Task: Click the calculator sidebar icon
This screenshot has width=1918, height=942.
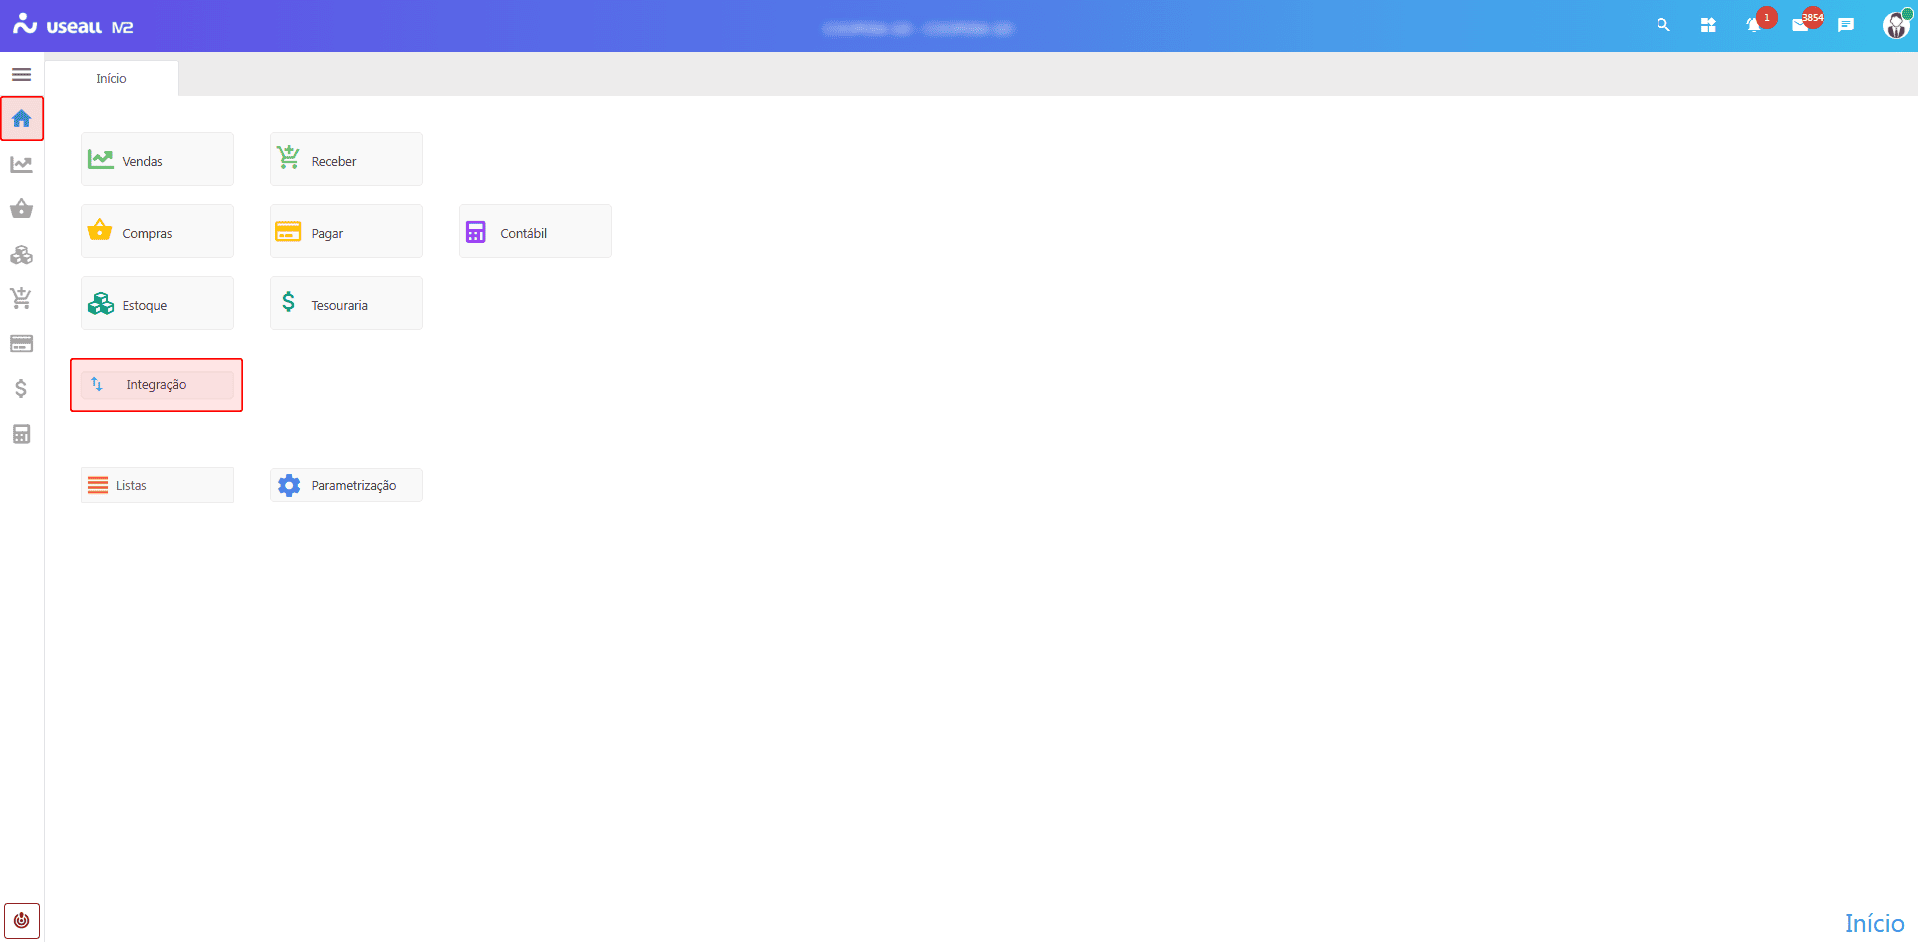Action: pyautogui.click(x=21, y=434)
